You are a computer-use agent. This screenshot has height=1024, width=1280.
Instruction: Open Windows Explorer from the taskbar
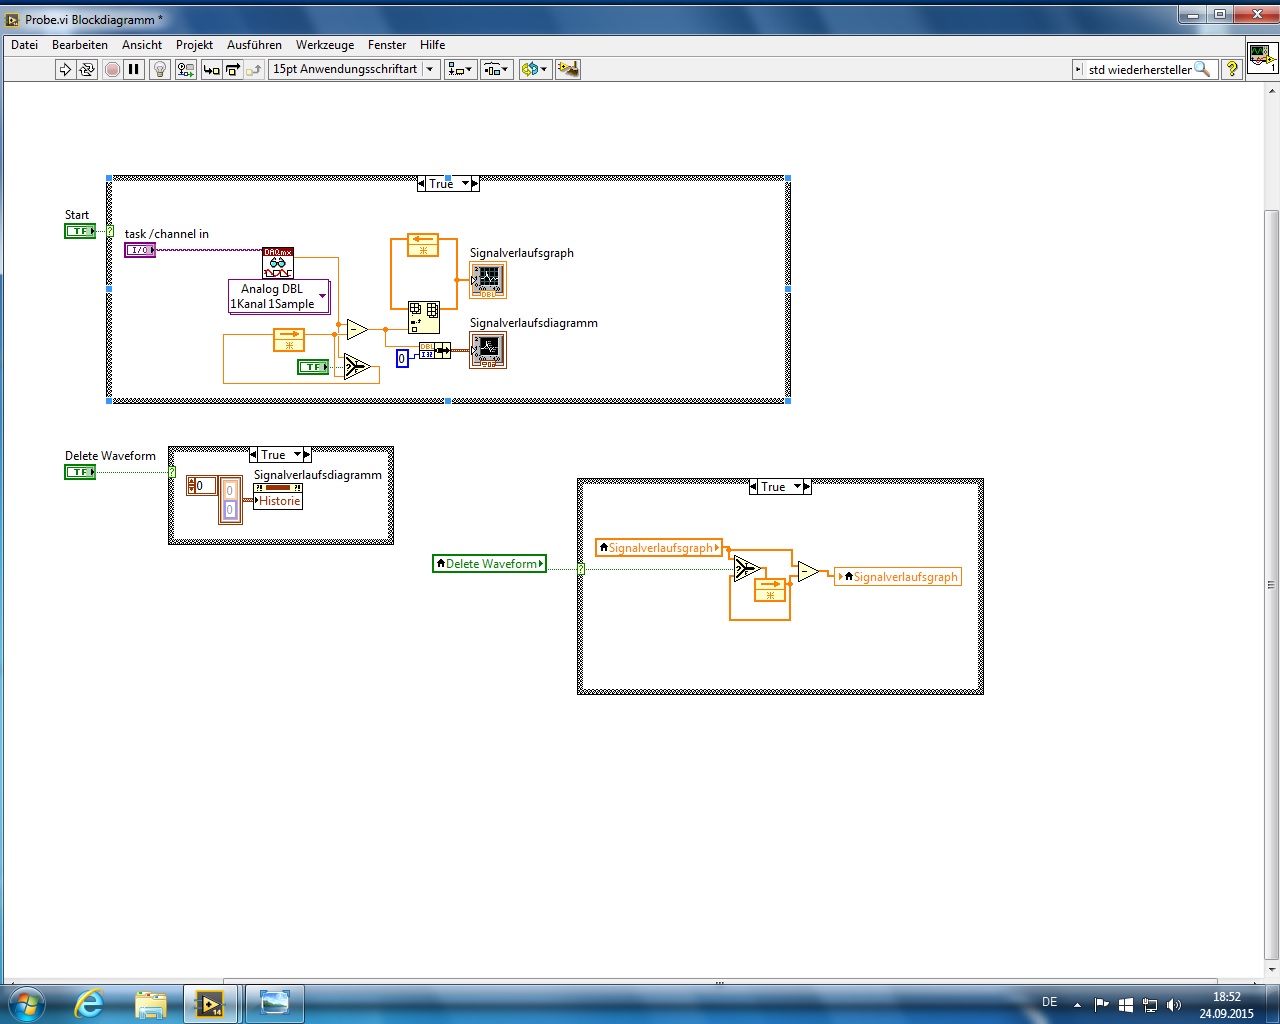point(150,1003)
